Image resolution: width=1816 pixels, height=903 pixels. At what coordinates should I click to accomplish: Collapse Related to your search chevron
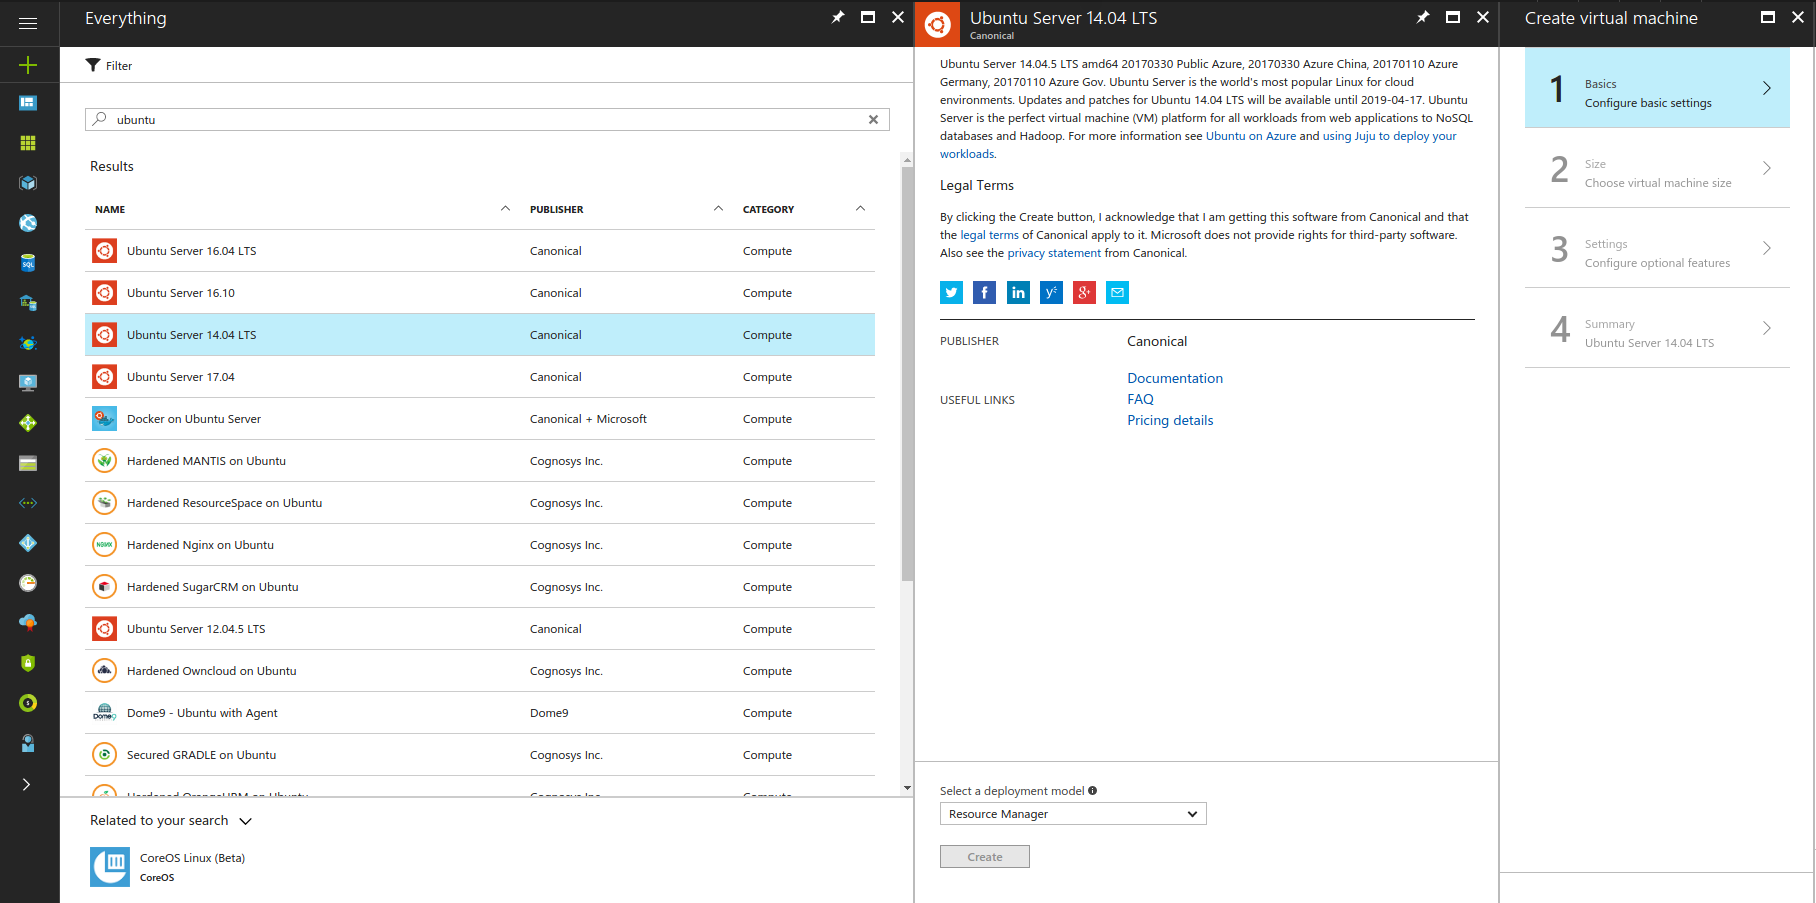pyautogui.click(x=246, y=821)
